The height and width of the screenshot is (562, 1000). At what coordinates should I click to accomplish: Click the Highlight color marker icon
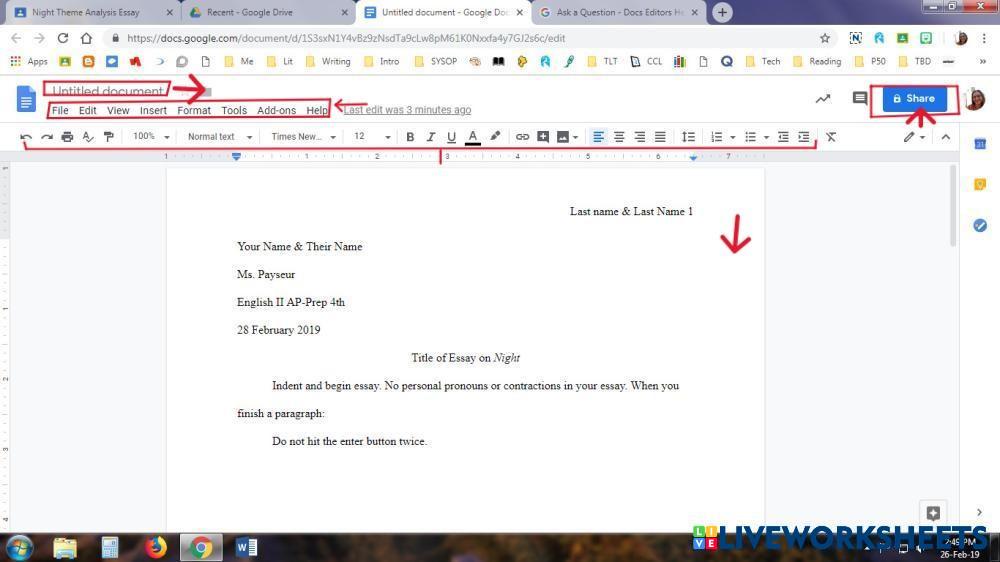tap(495, 137)
